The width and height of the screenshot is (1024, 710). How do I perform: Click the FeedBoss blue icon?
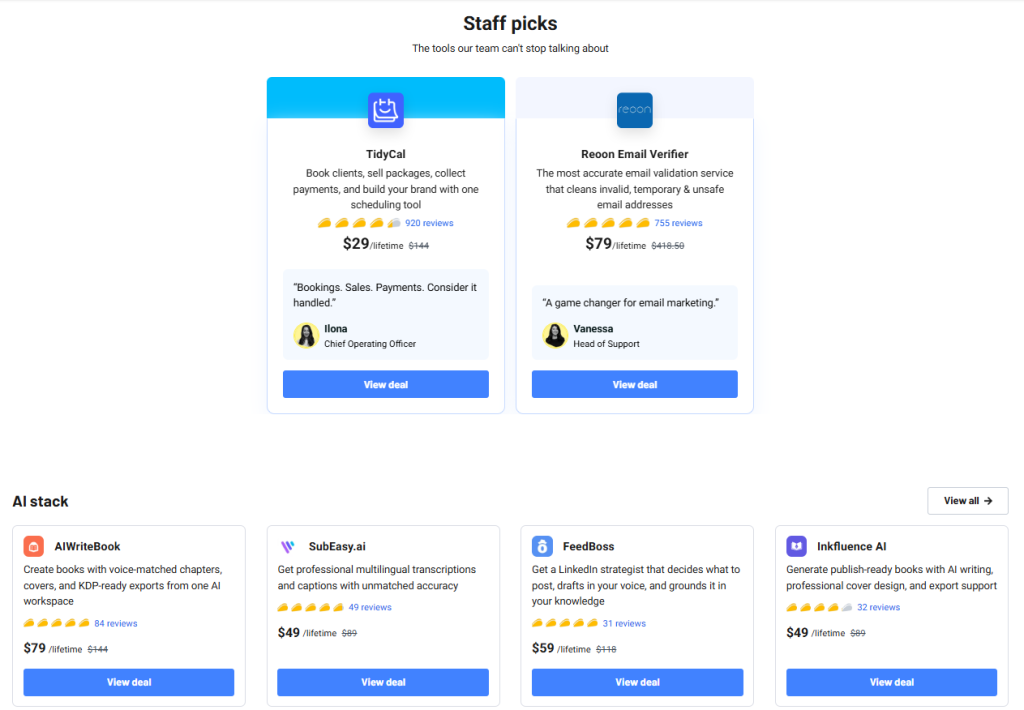542,546
